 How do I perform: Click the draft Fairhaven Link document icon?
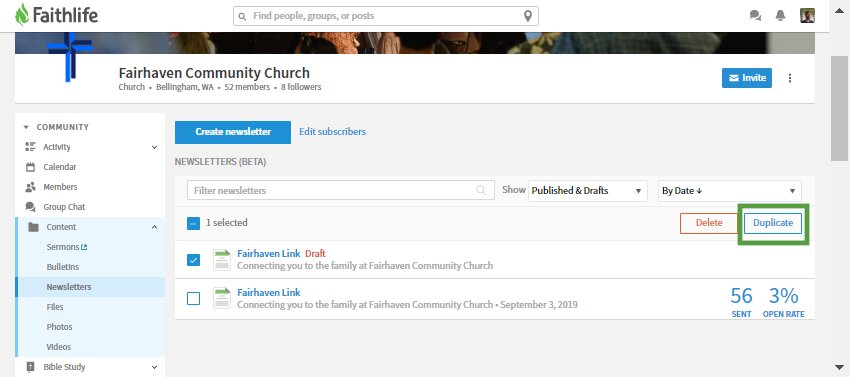click(x=222, y=260)
